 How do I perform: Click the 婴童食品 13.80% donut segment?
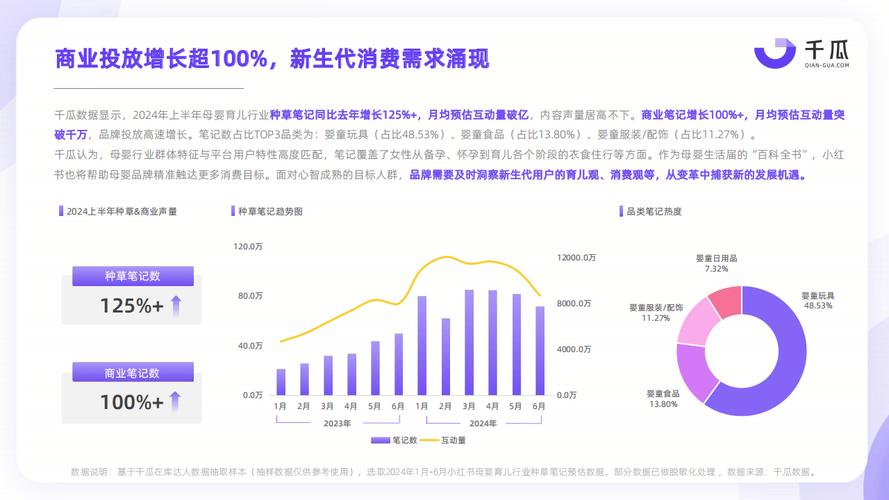pyautogui.click(x=696, y=370)
